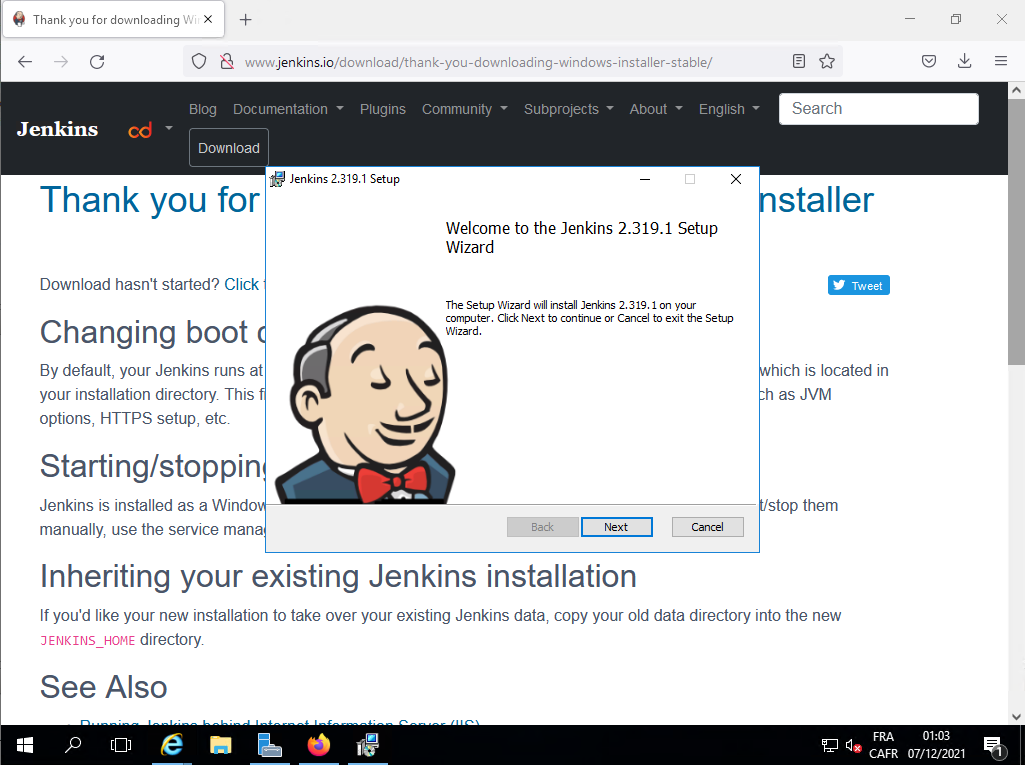Click the Tweet button

tap(858, 286)
